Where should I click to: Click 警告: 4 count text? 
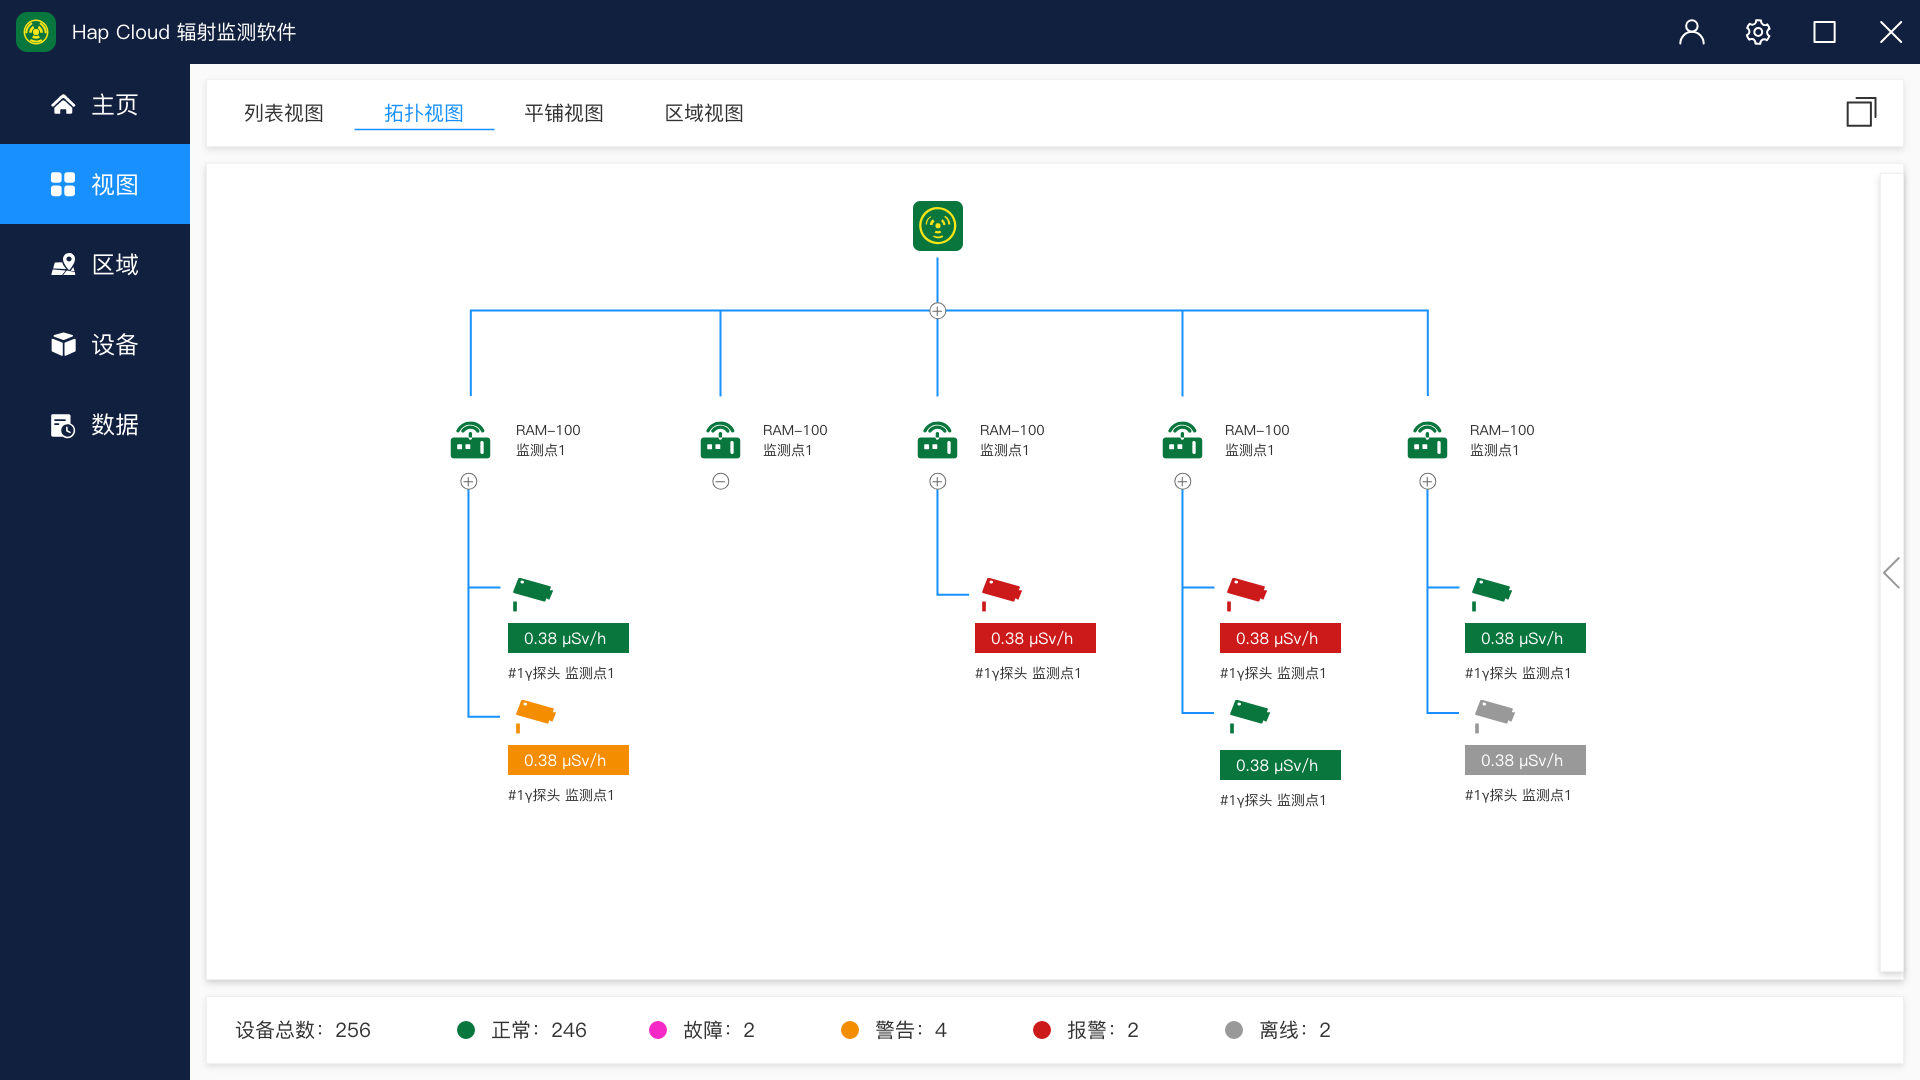(911, 1030)
